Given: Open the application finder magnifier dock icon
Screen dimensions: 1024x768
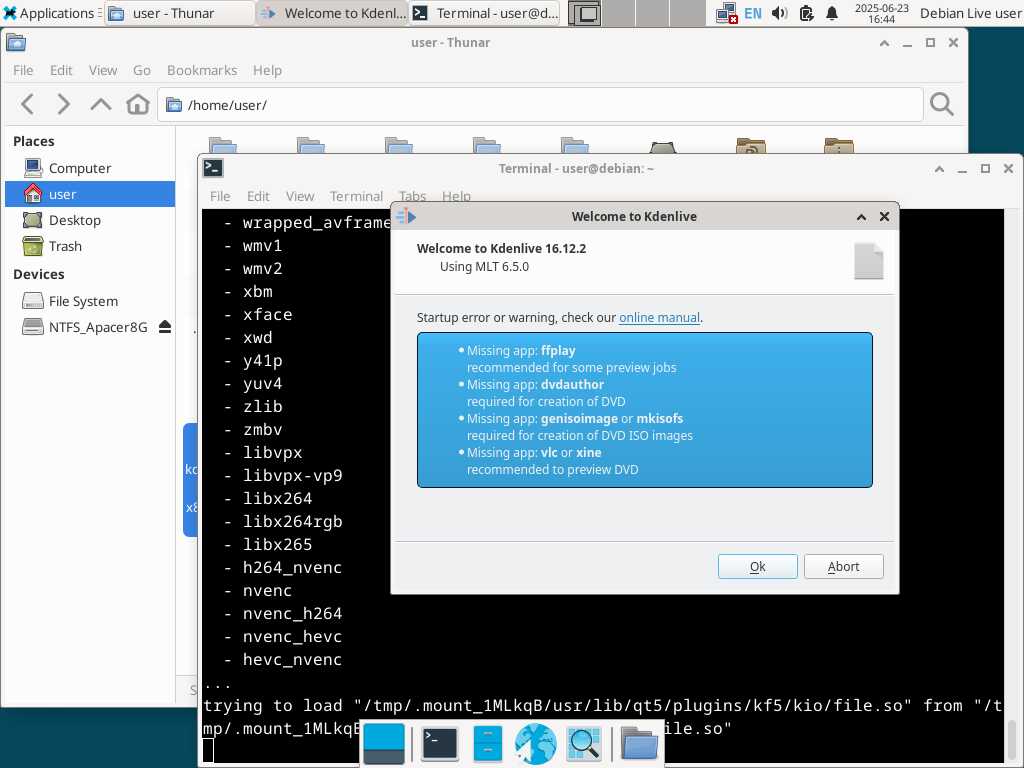Looking at the screenshot, I should coord(584,744).
